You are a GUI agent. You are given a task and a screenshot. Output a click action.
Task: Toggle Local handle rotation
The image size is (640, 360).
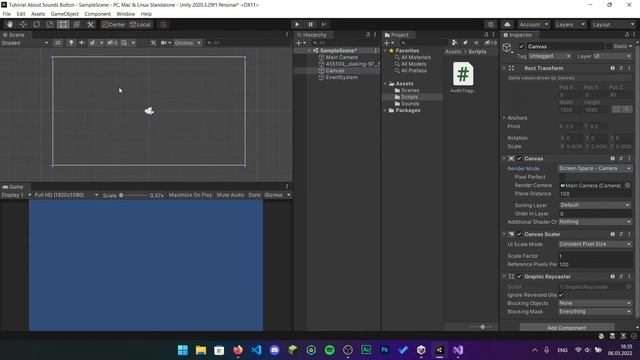tap(140, 24)
